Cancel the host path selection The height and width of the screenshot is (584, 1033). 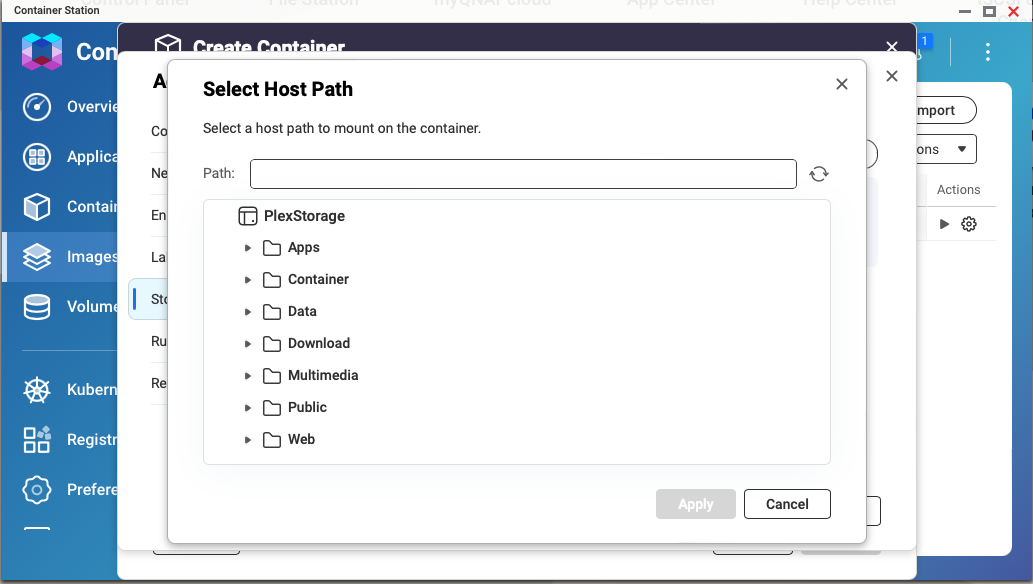(x=787, y=504)
